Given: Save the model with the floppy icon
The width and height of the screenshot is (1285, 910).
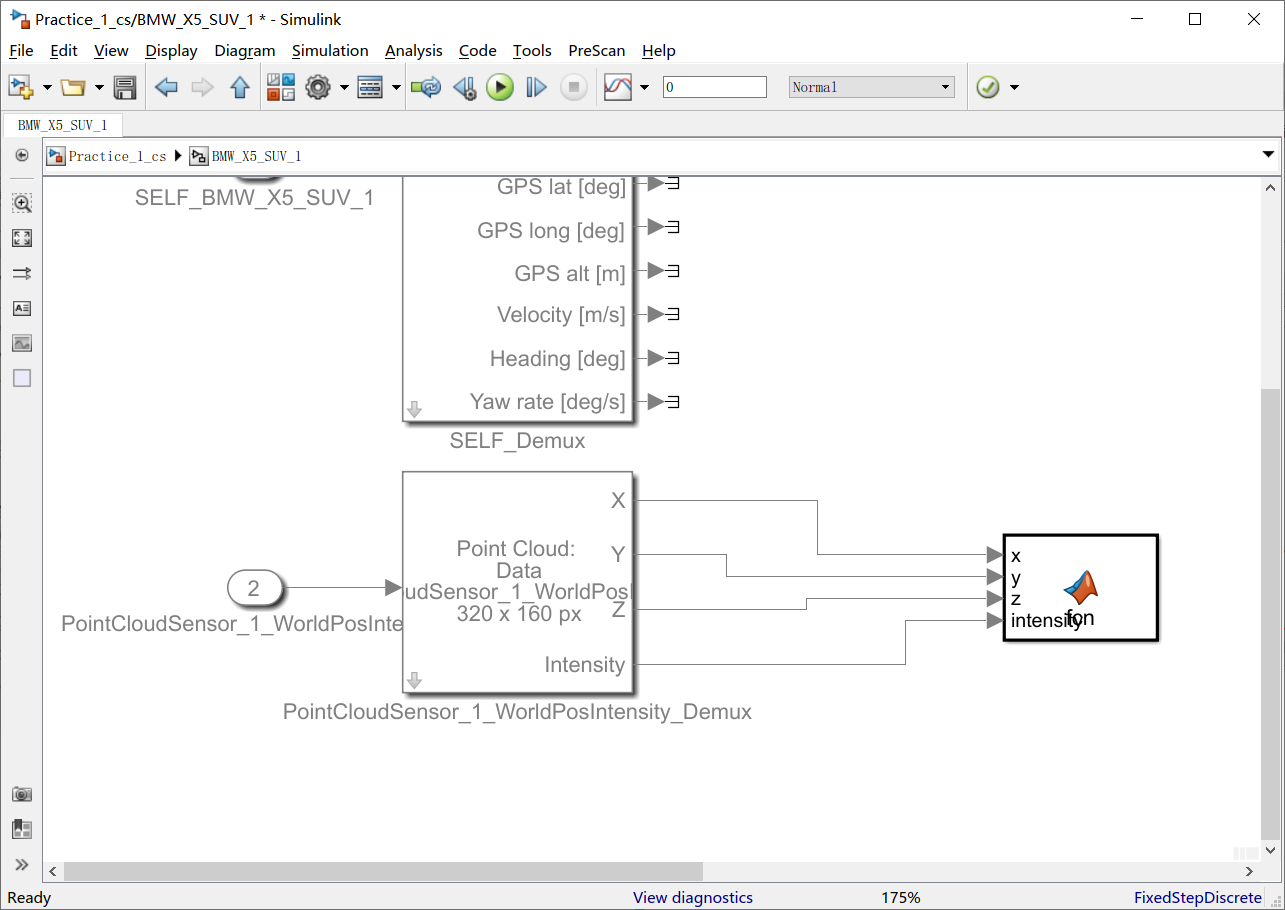Looking at the screenshot, I should click(125, 87).
